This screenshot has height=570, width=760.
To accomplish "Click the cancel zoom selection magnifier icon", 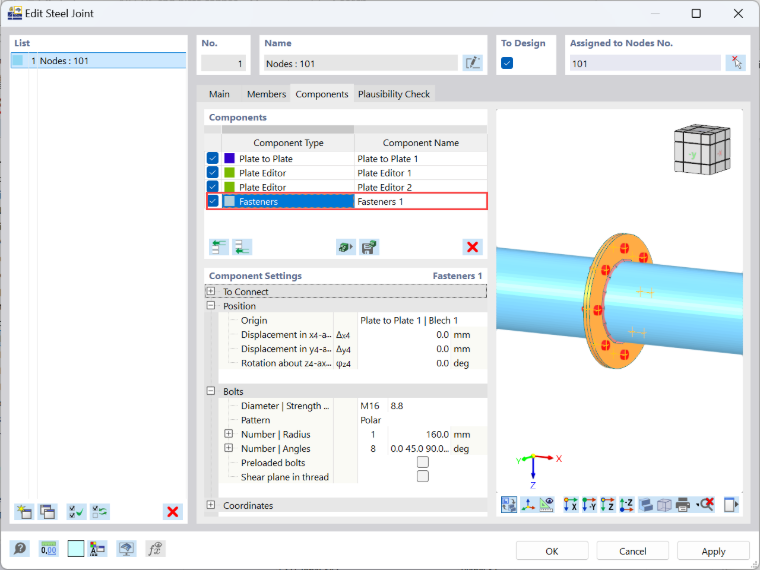I will 705,505.
